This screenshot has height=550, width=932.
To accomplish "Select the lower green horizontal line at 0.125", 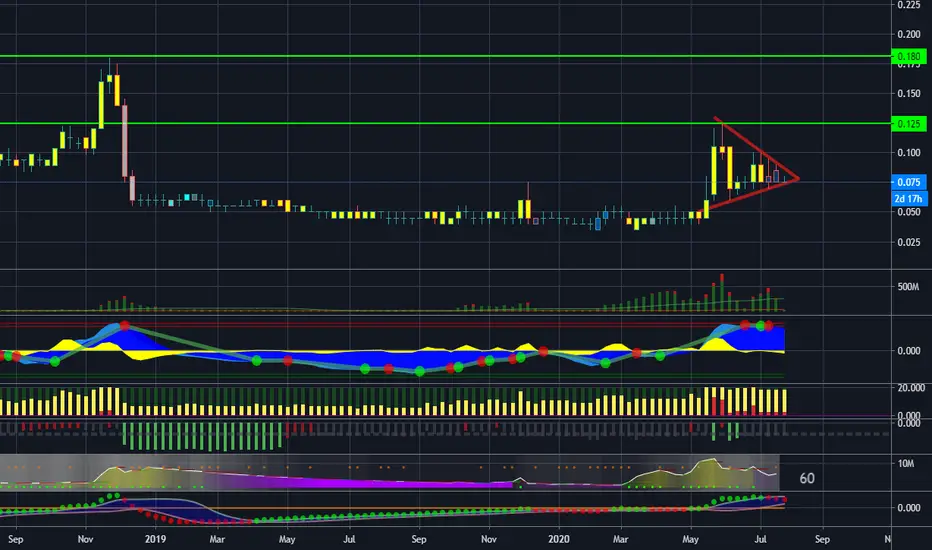I will [446, 124].
